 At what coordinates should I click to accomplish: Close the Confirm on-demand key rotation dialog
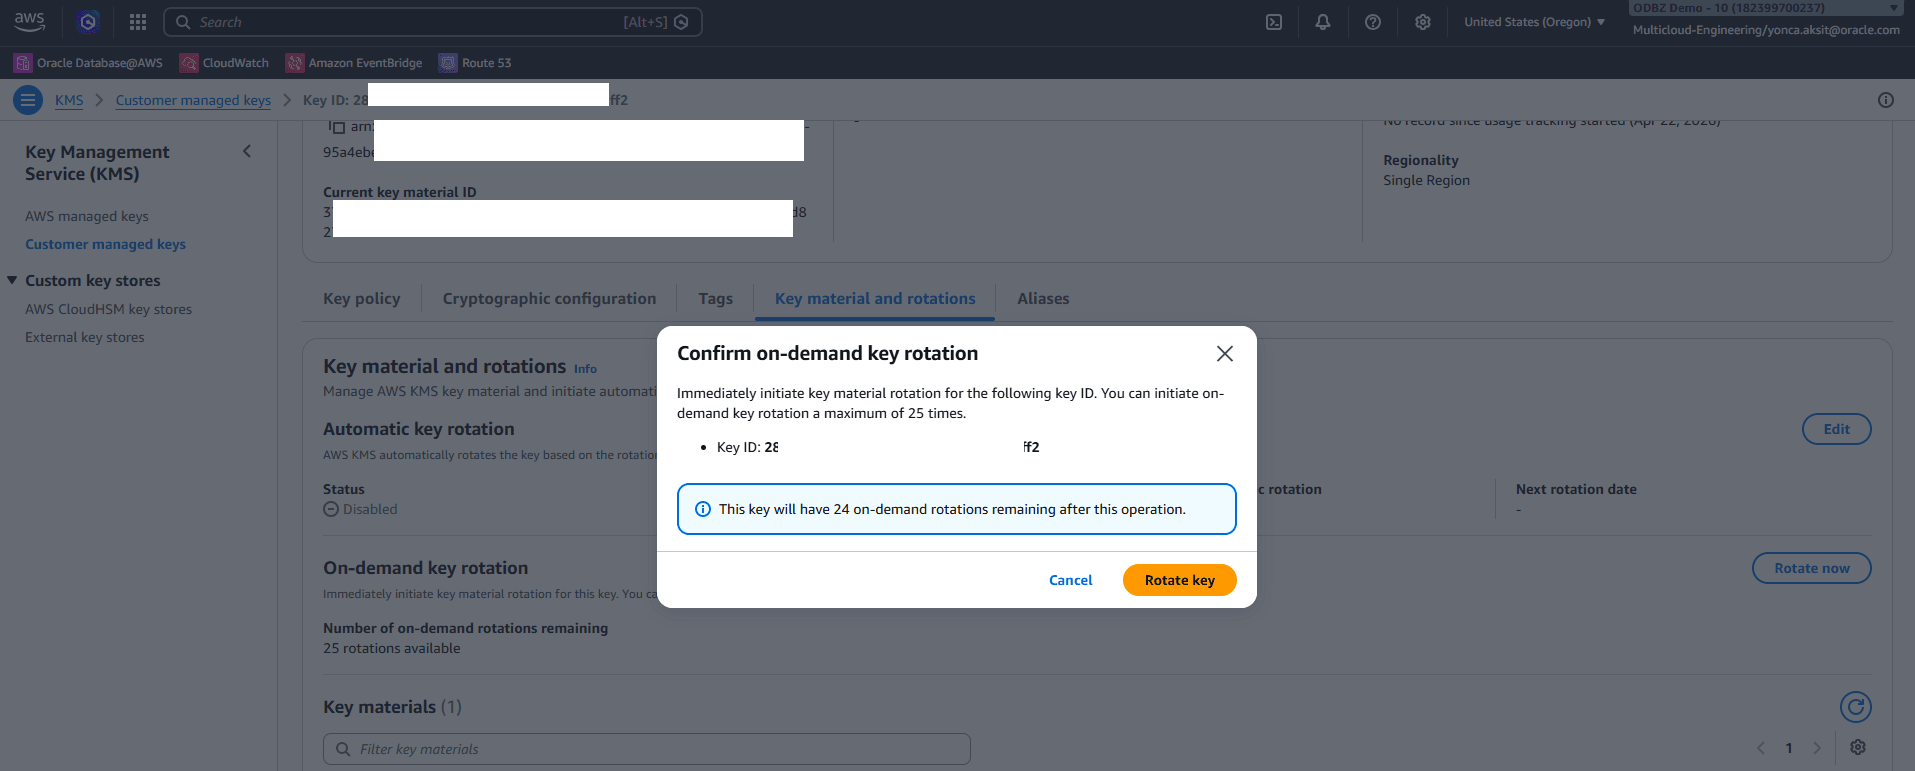pyautogui.click(x=1225, y=354)
